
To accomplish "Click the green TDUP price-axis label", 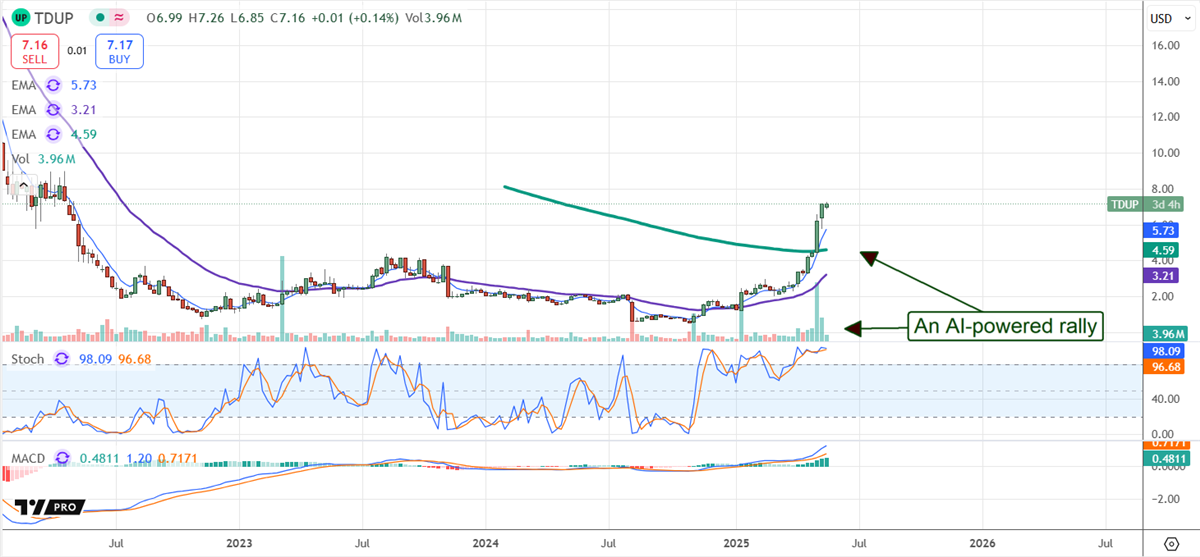I will click(1124, 204).
